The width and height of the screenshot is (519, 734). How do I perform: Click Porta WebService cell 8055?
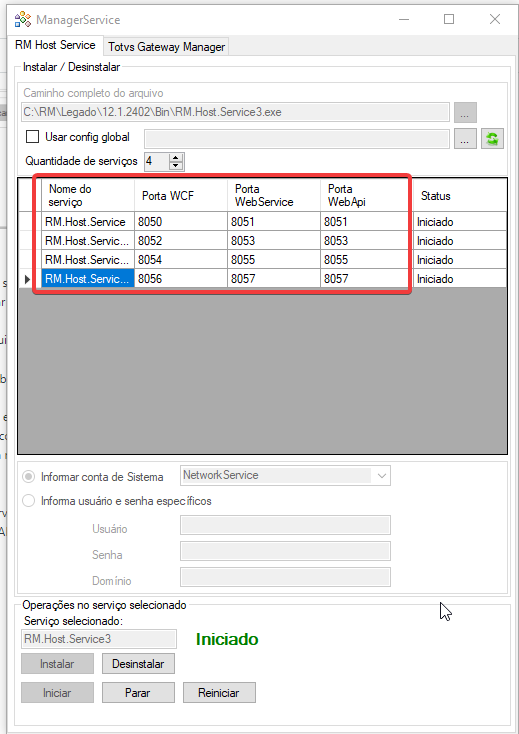(x=274, y=259)
